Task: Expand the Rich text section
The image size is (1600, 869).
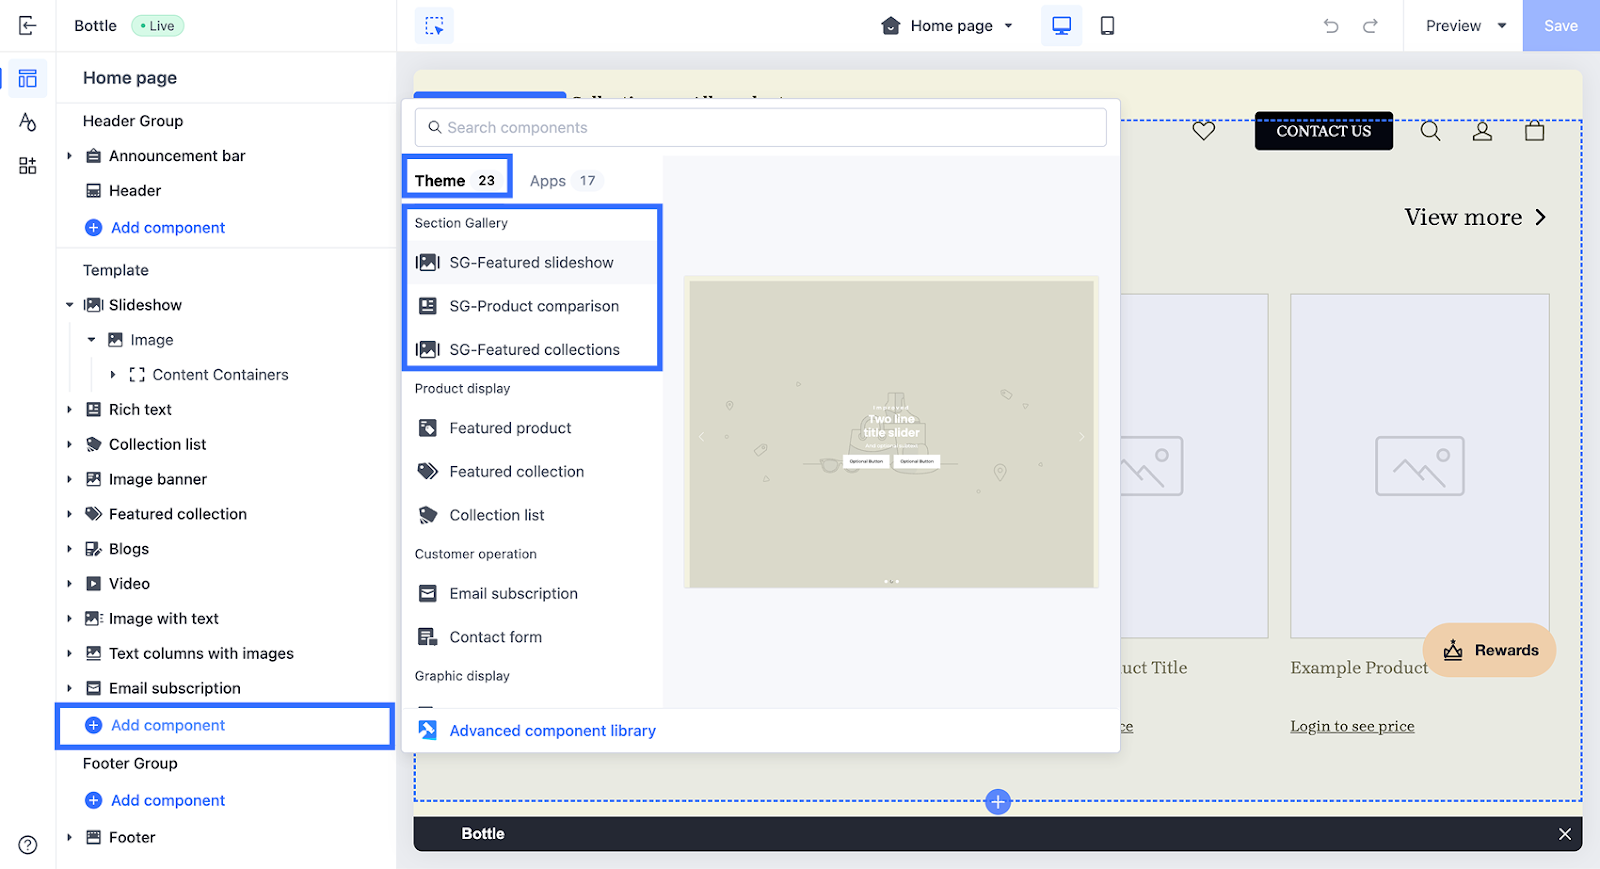Action: [69, 410]
